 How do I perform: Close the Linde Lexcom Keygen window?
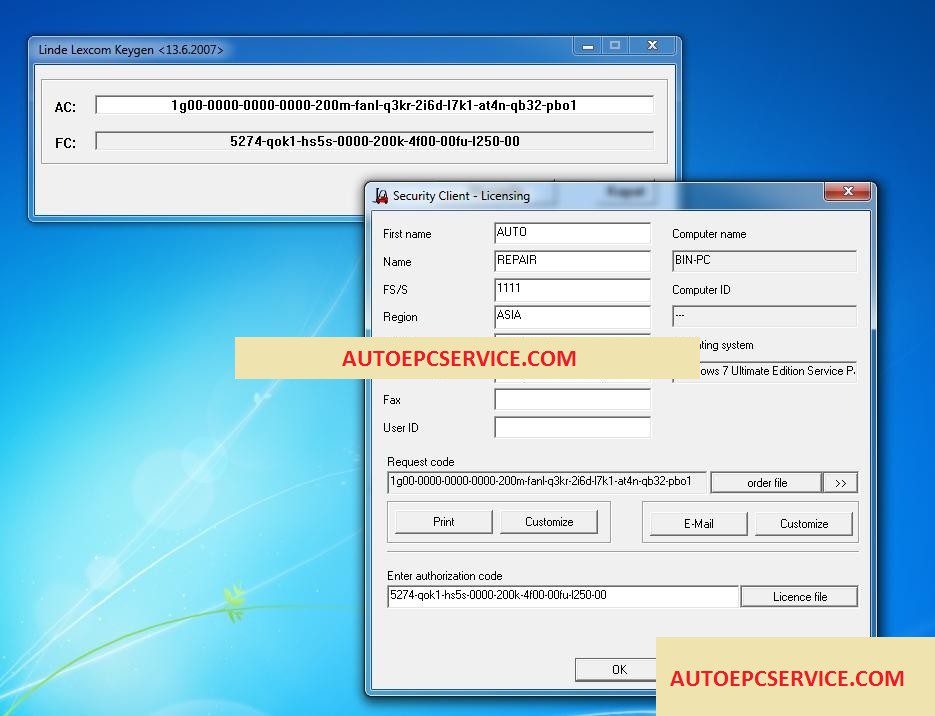[652, 46]
